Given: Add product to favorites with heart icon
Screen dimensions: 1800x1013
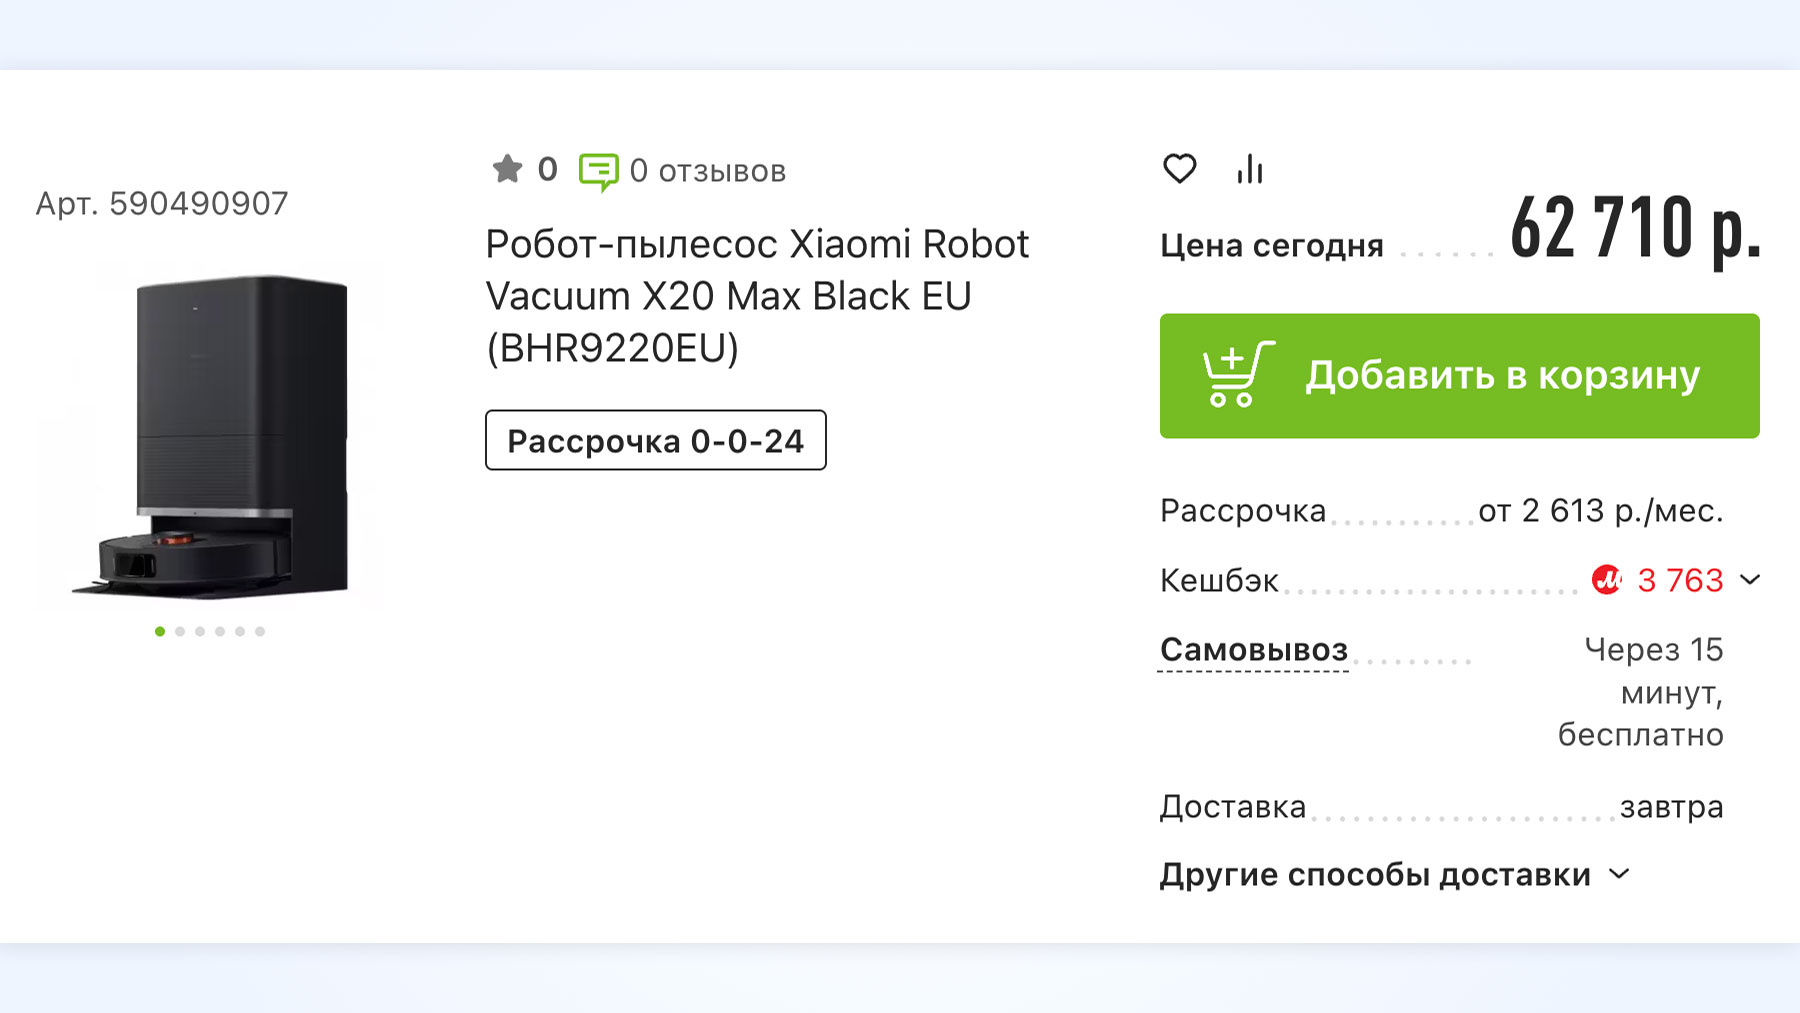Looking at the screenshot, I should pos(1180,169).
